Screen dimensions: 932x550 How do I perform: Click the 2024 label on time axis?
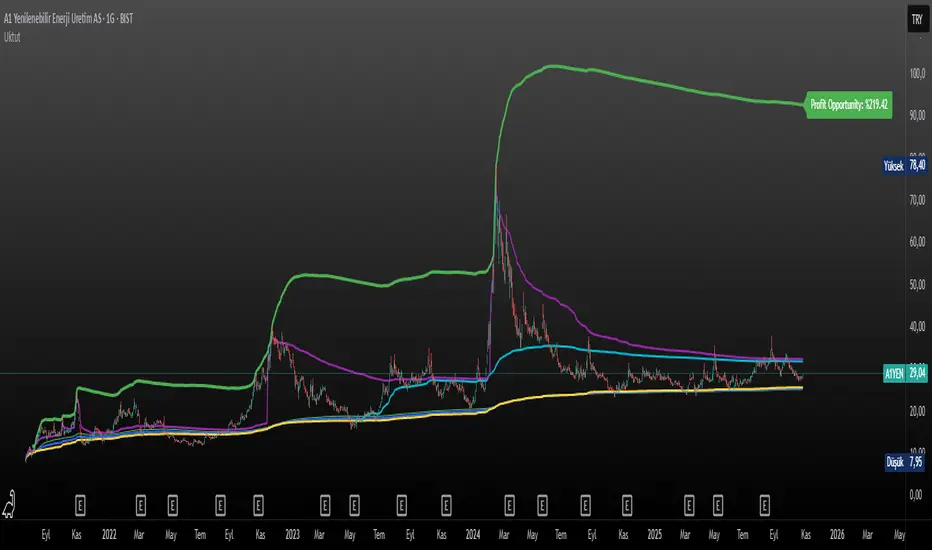click(473, 535)
